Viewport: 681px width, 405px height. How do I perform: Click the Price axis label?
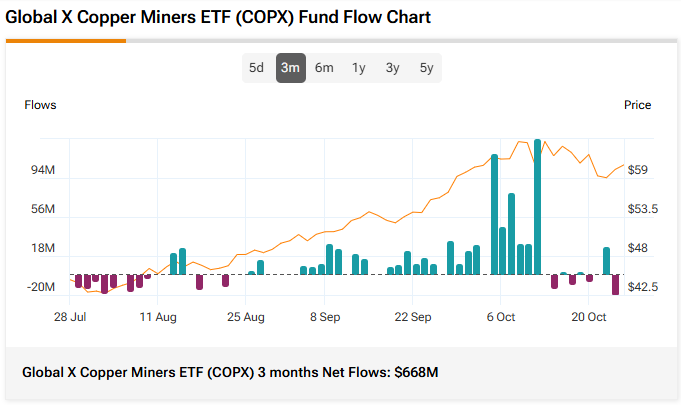click(637, 105)
